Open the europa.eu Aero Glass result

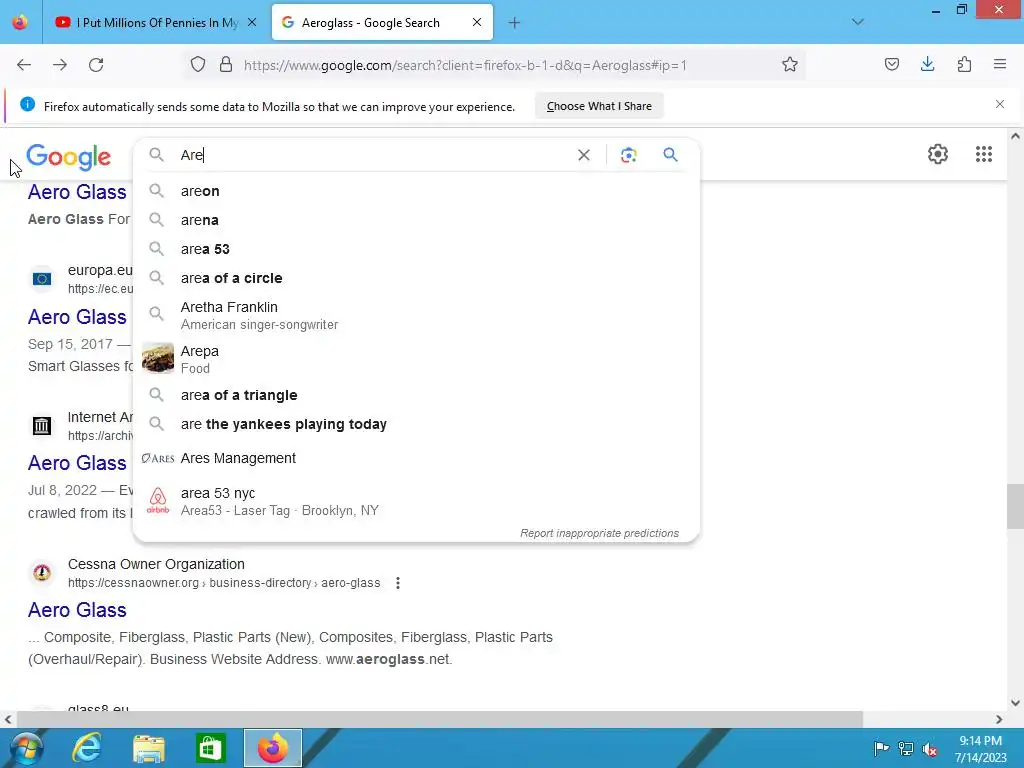[x=77, y=317]
